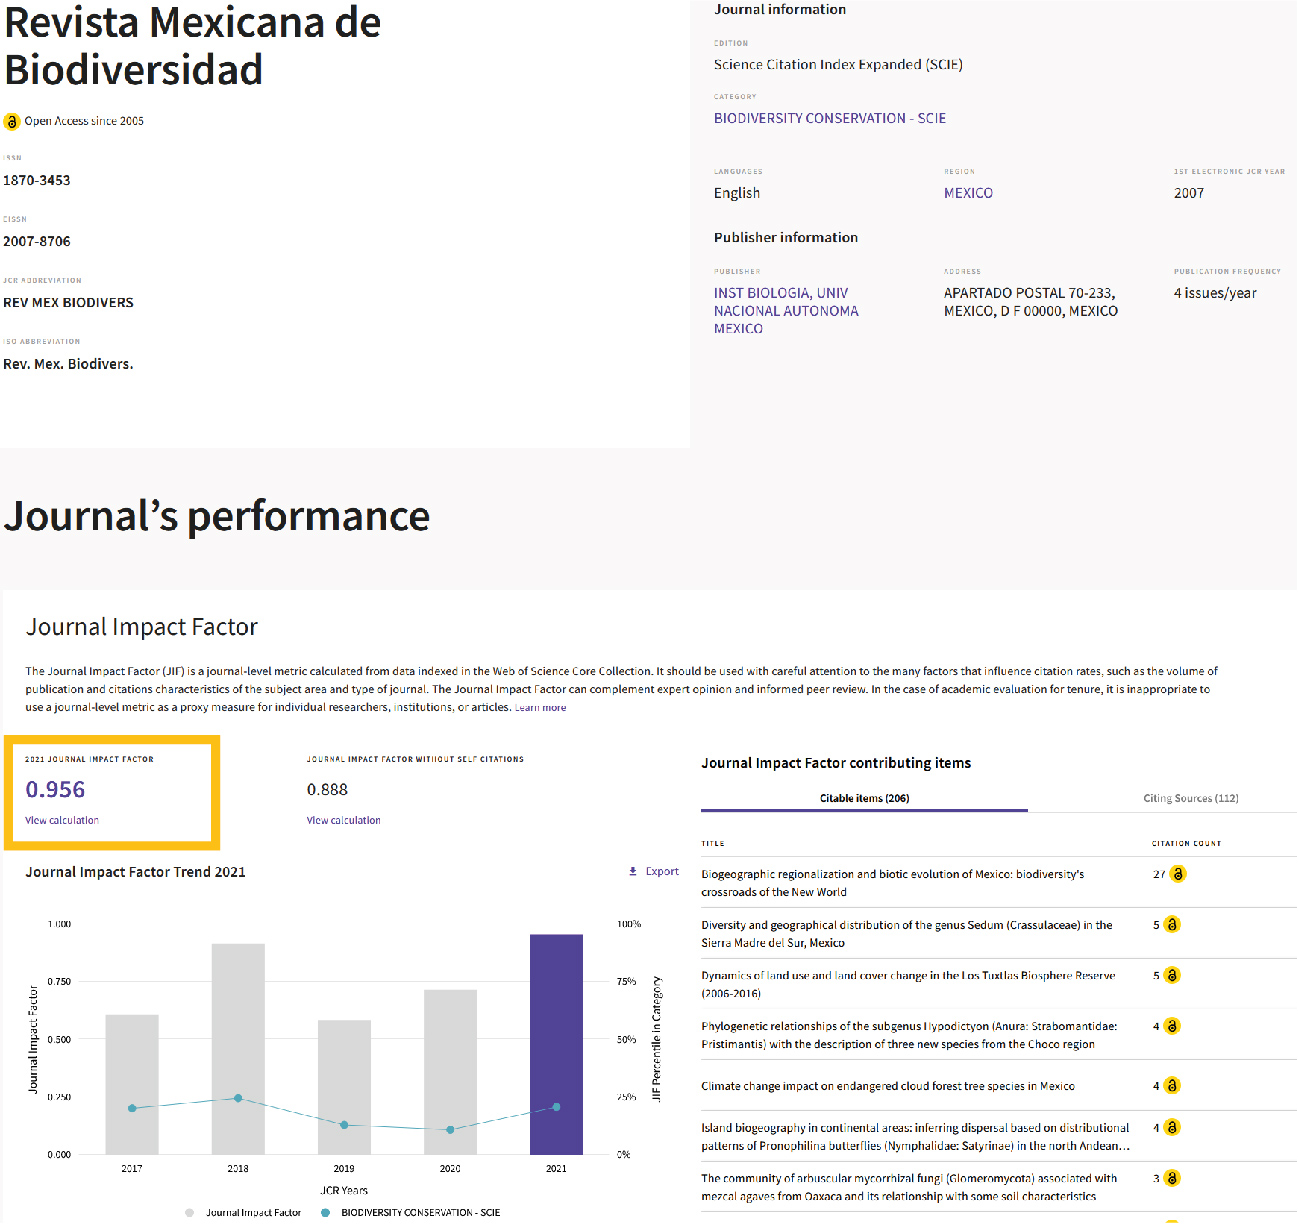The height and width of the screenshot is (1224, 1298).
Task: Click the 0.956 Journal Impact Factor value
Action: tap(55, 790)
